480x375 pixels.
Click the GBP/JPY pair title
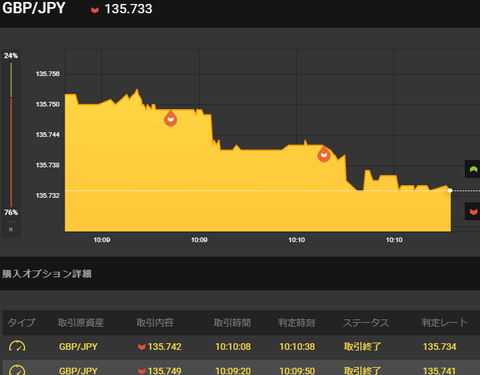34,8
